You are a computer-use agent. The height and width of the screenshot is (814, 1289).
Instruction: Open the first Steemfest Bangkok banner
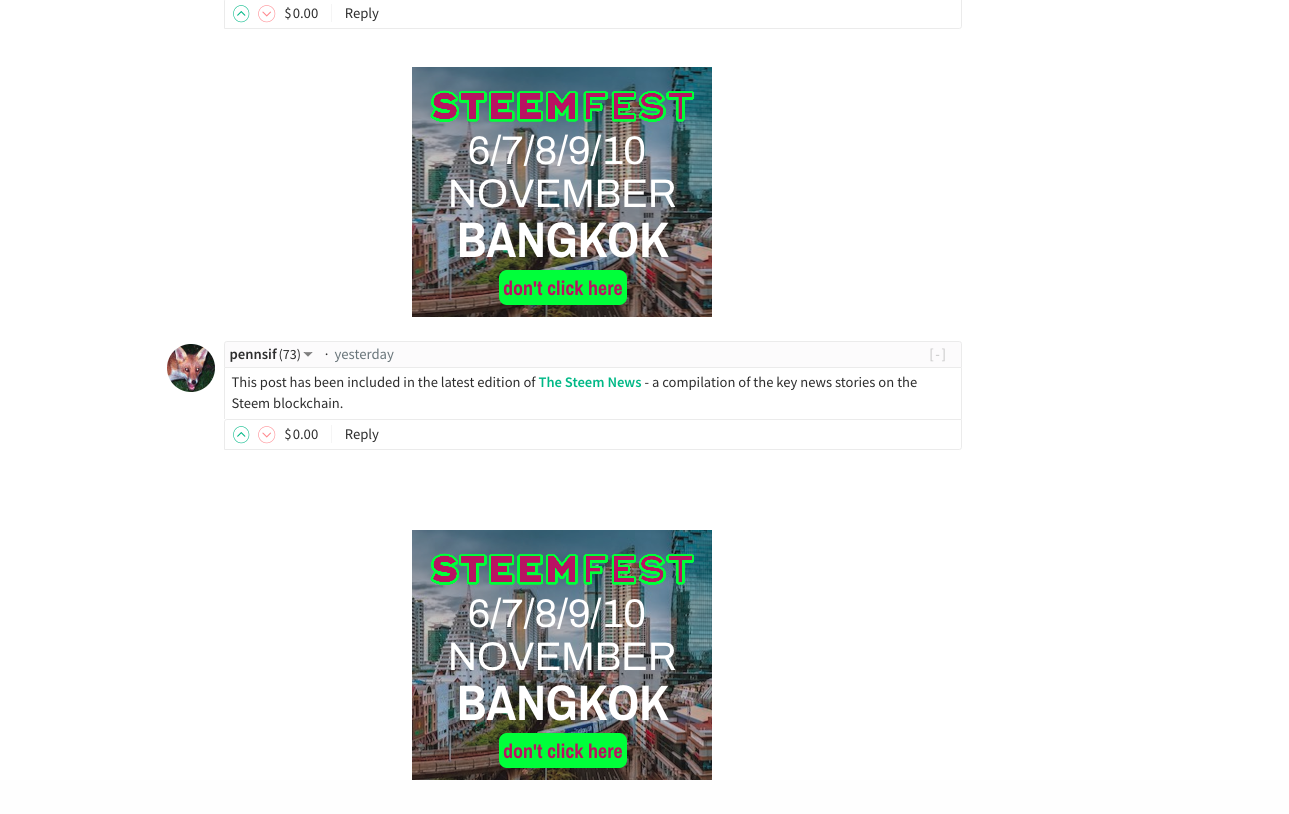click(x=562, y=192)
